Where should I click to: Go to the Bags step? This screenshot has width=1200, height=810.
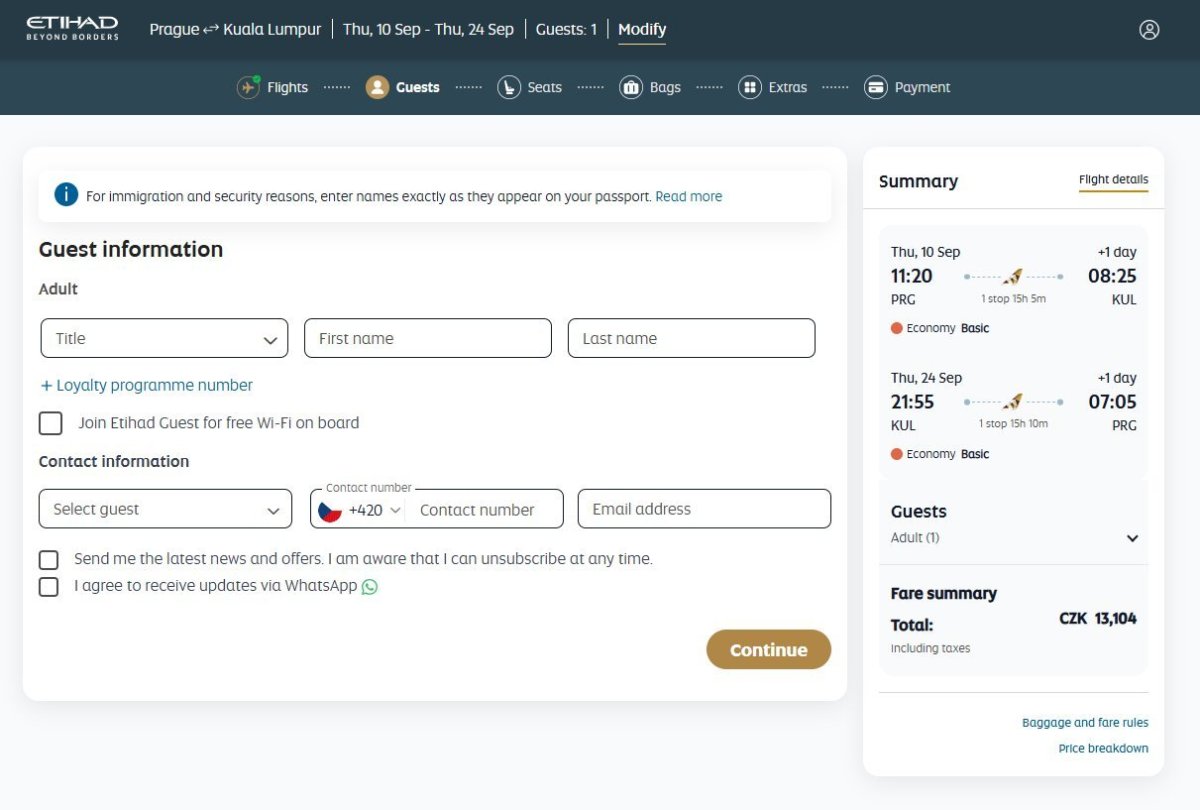click(650, 87)
